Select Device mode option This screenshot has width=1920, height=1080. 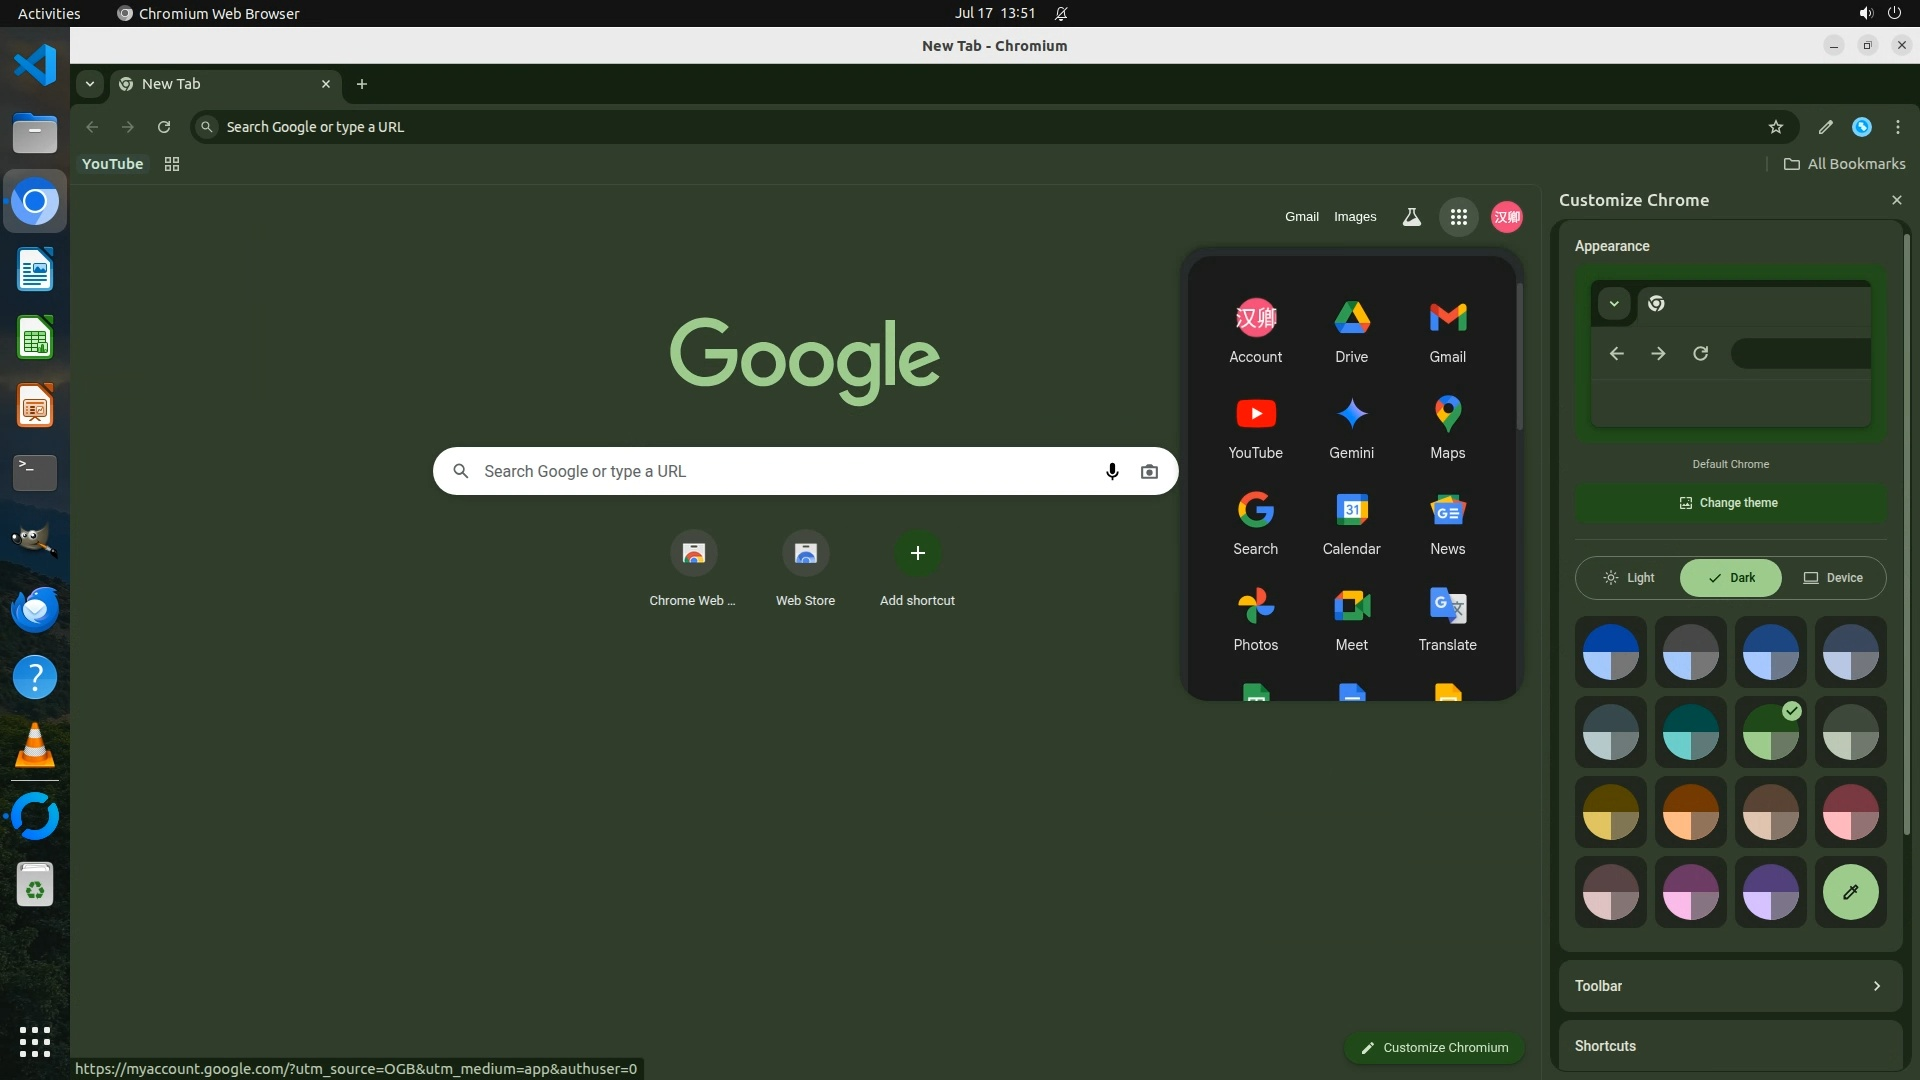[1833, 578]
